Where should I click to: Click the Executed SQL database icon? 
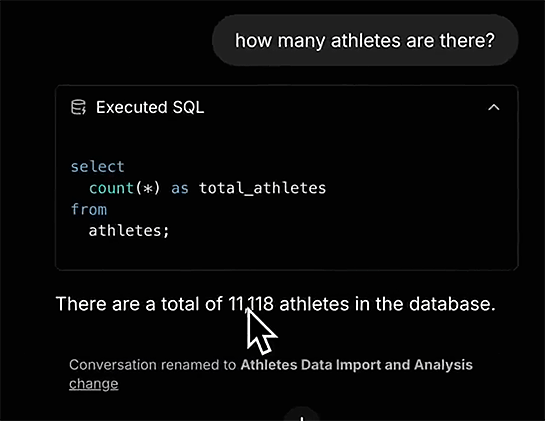click(78, 107)
